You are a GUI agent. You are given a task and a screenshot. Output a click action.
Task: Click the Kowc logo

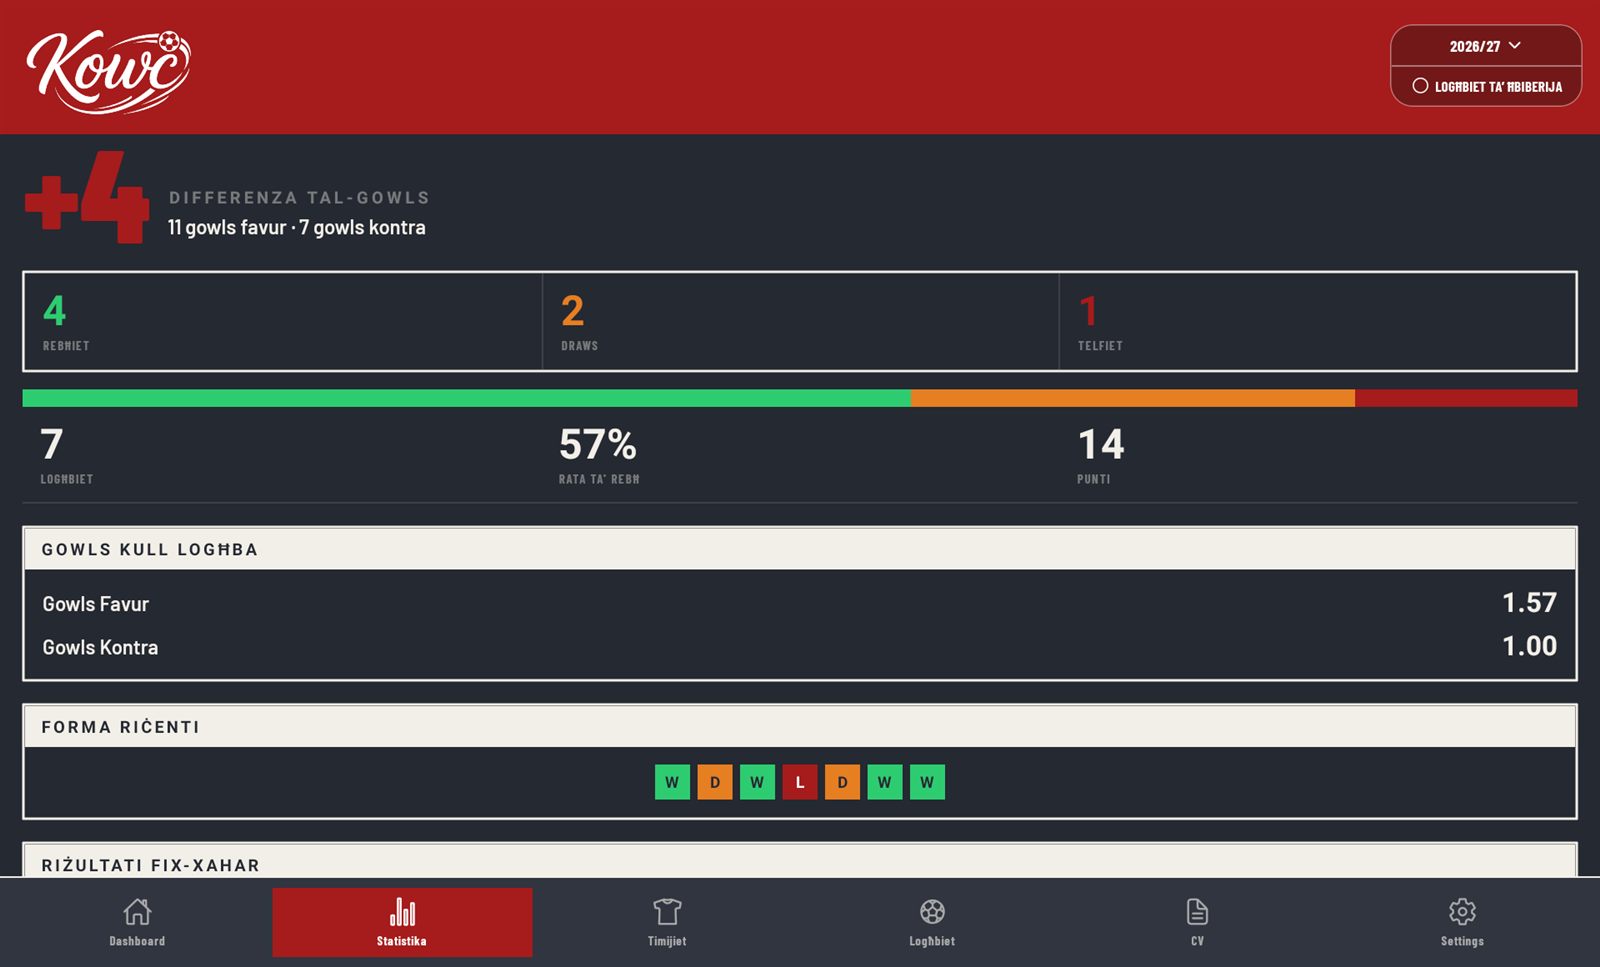[108, 70]
